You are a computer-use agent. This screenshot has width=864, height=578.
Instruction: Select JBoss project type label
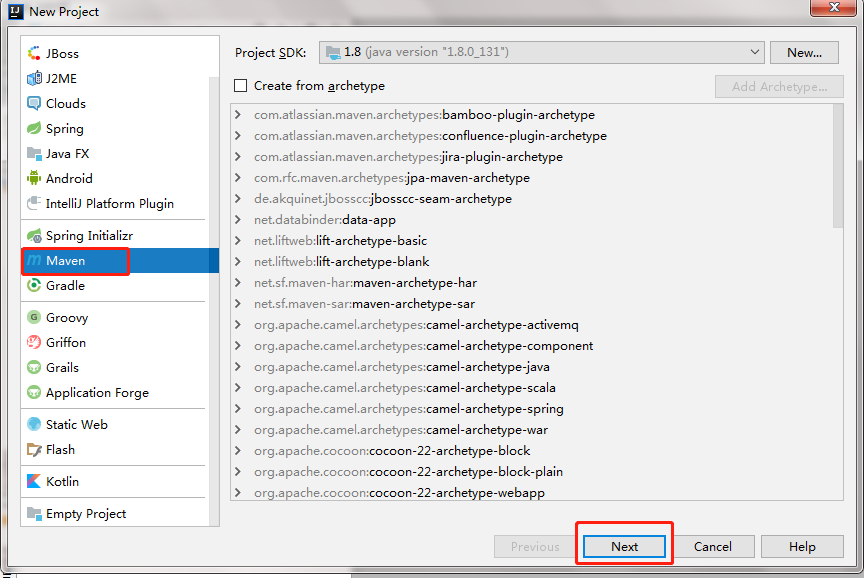[62, 53]
